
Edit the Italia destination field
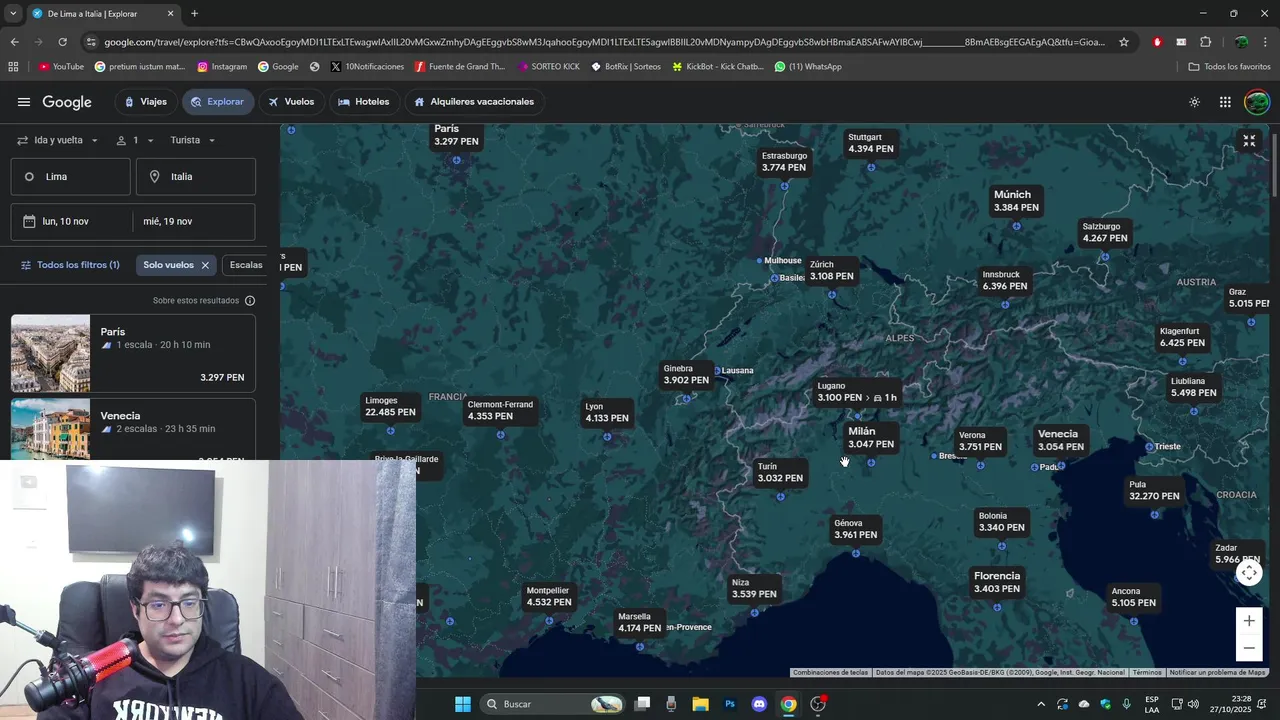click(x=196, y=176)
